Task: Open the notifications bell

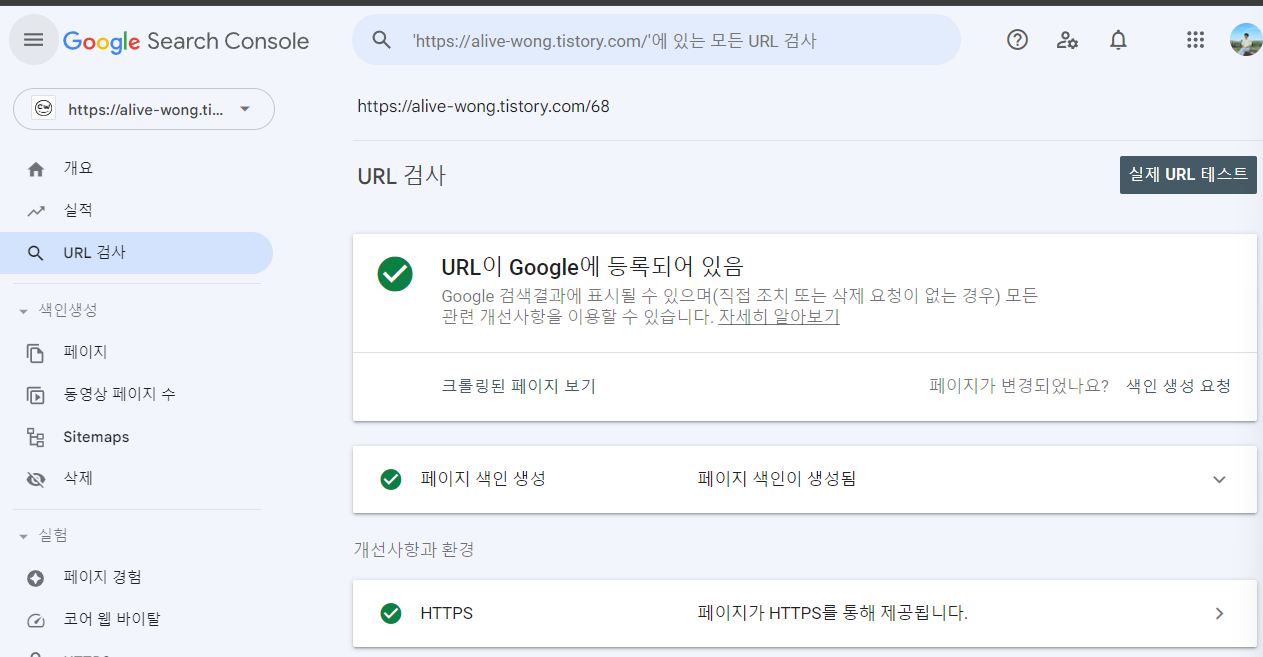Action: click(1118, 40)
